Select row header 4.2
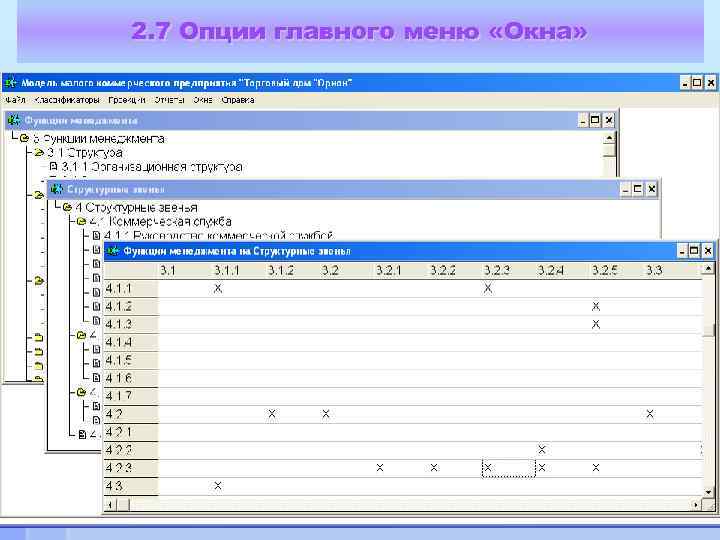 click(131, 414)
